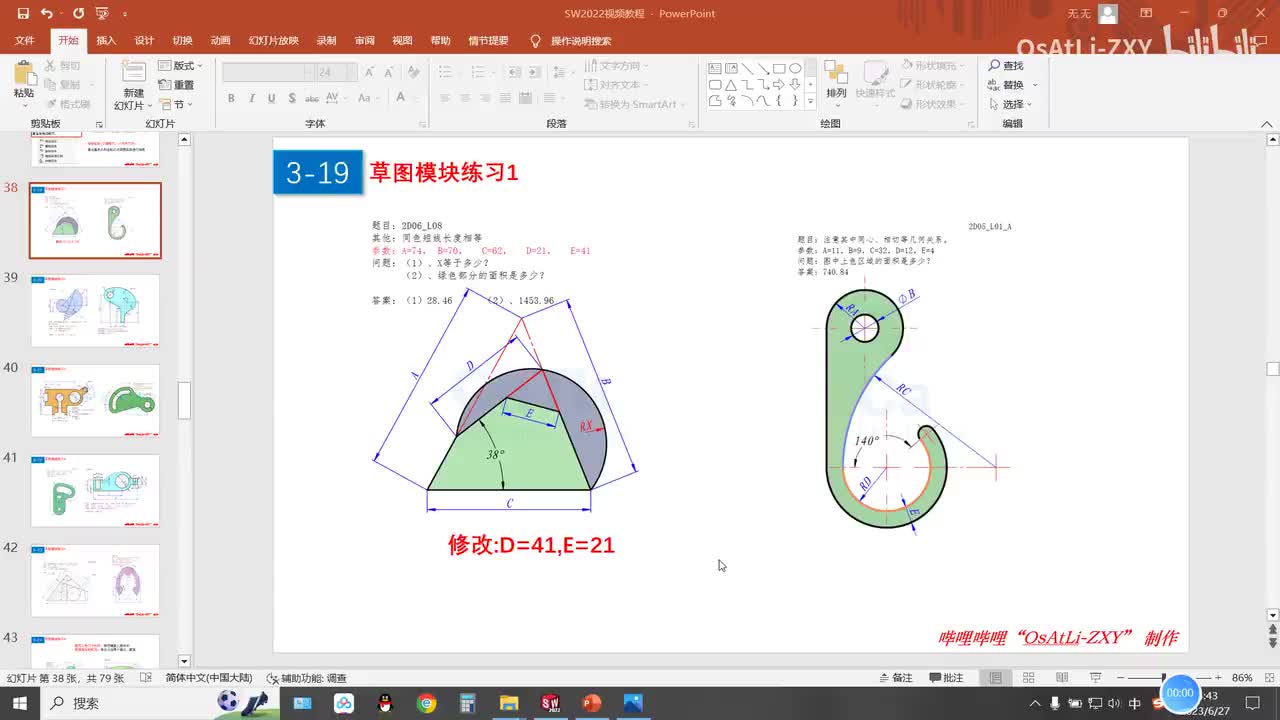
Task: Expand the shapes gallery More arrow
Action: pos(810,101)
